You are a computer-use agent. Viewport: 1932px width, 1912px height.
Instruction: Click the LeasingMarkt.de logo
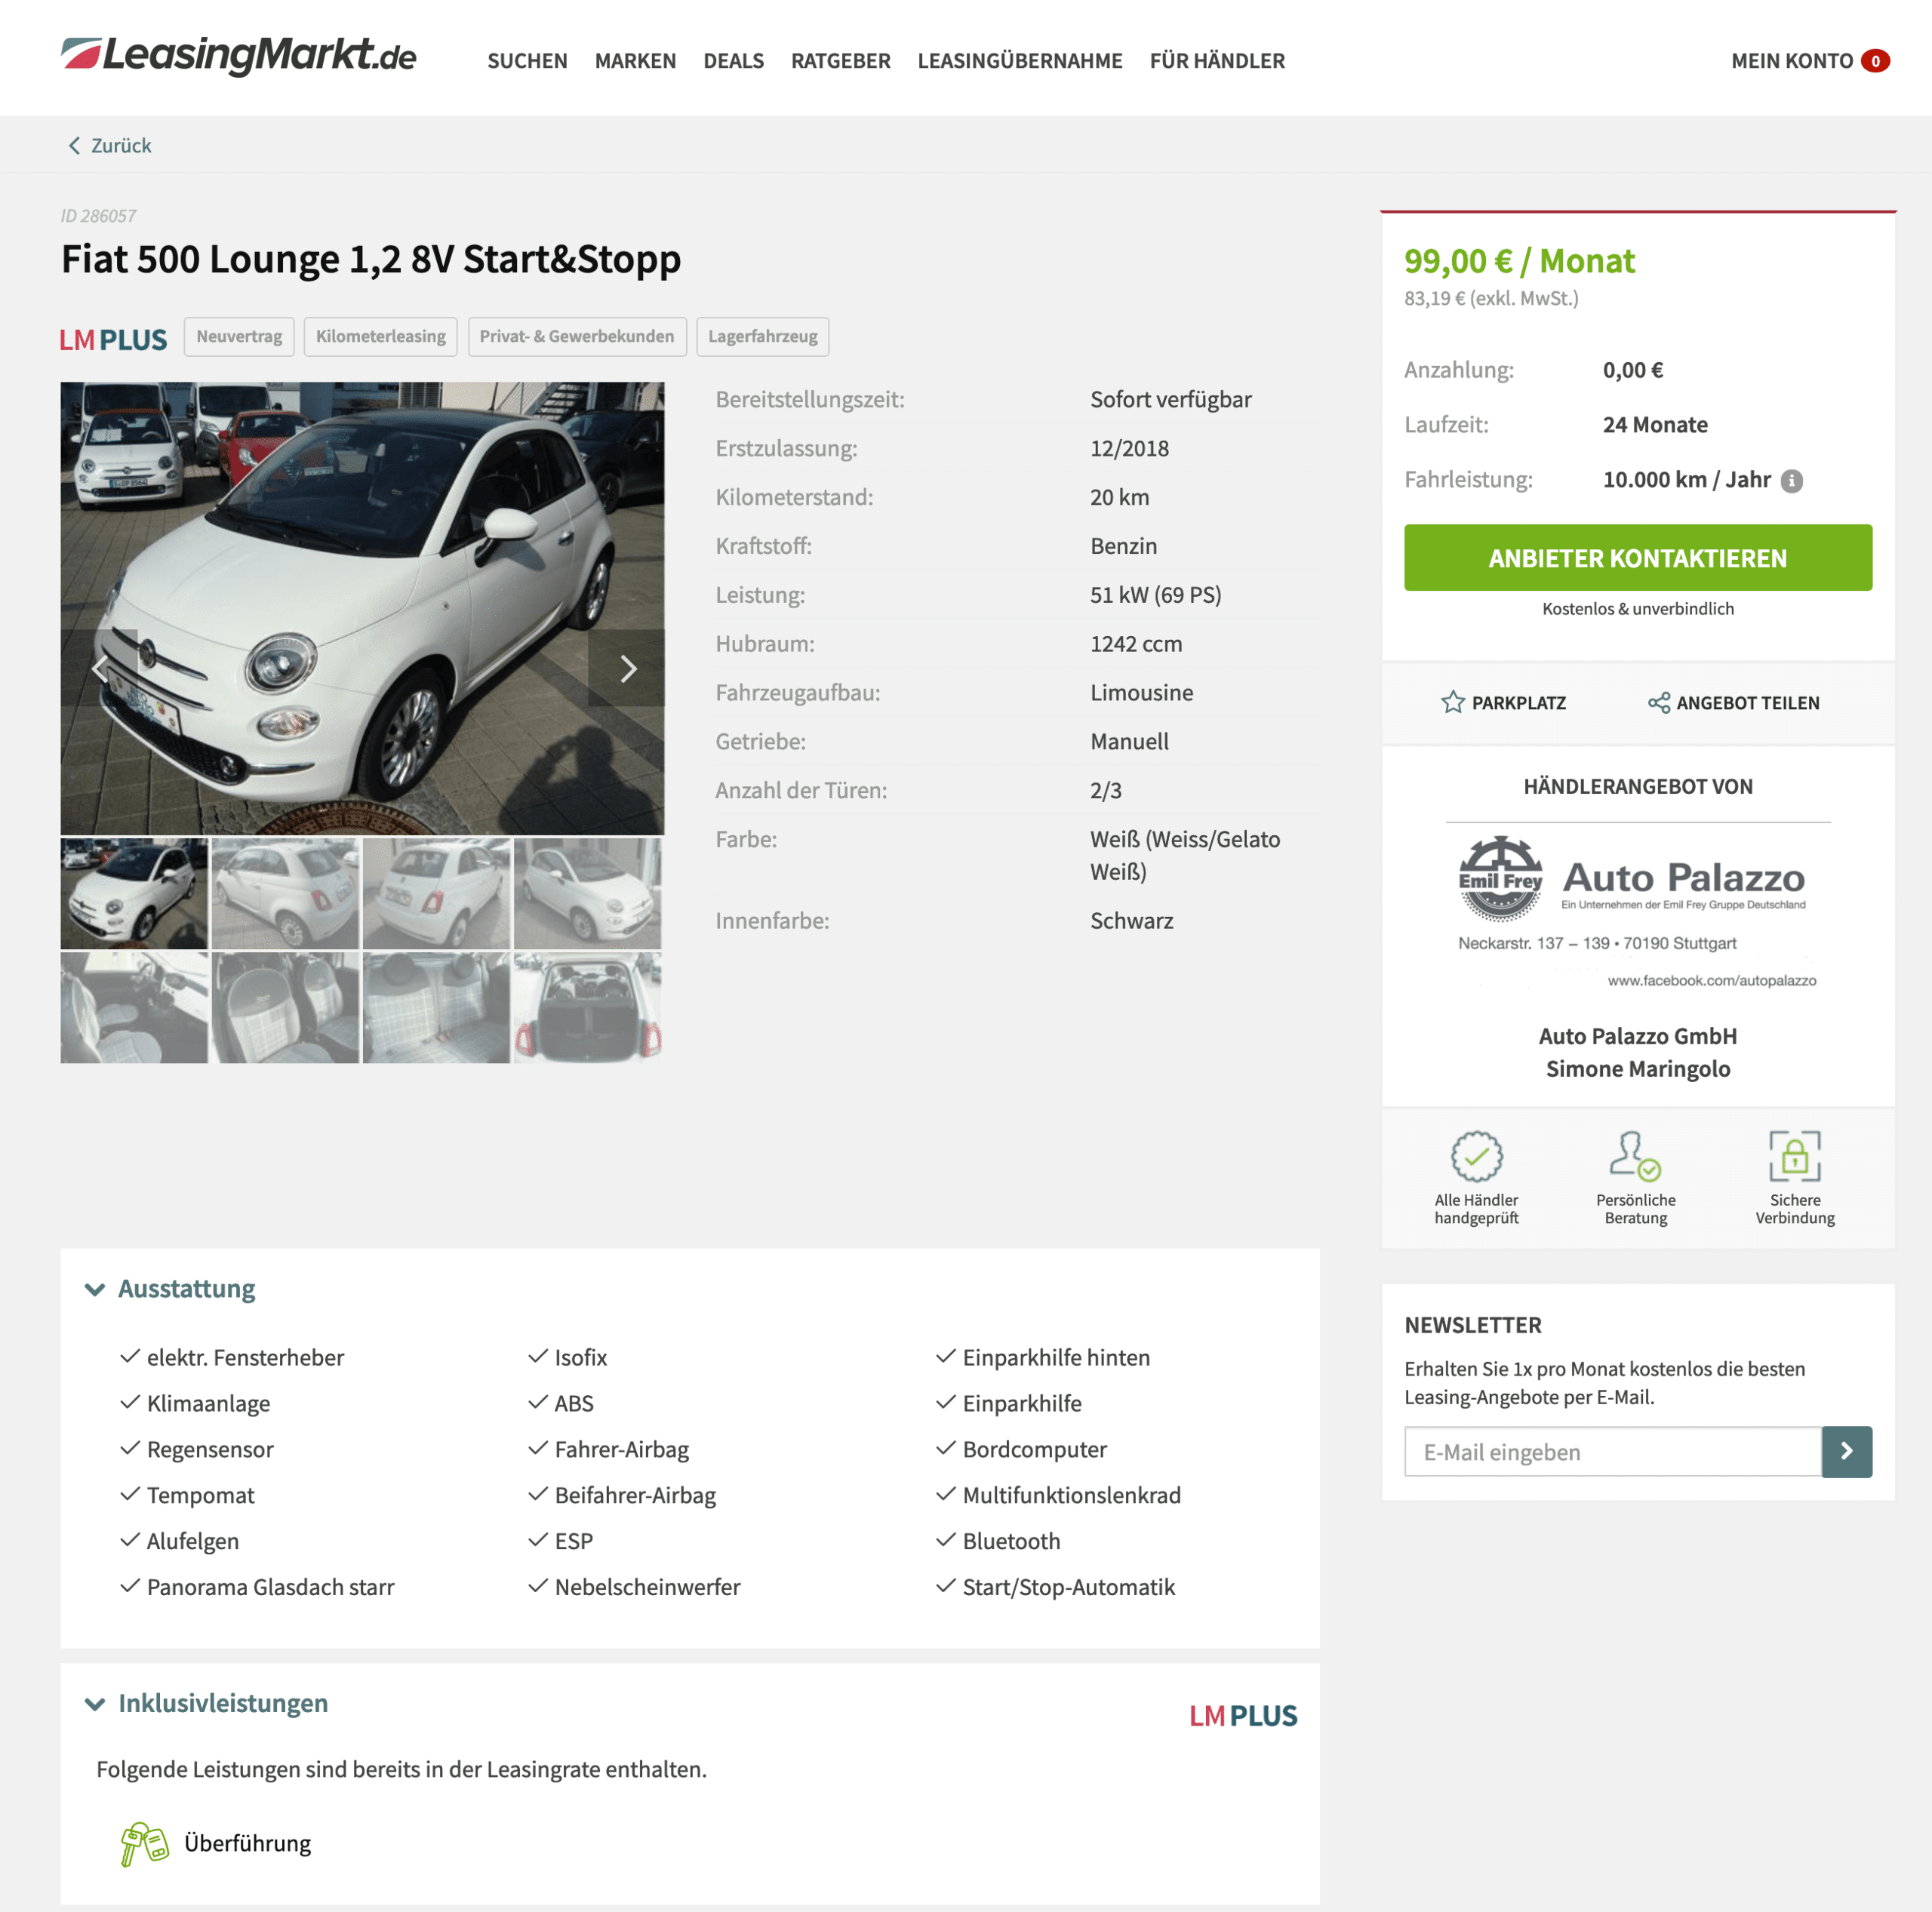click(239, 56)
